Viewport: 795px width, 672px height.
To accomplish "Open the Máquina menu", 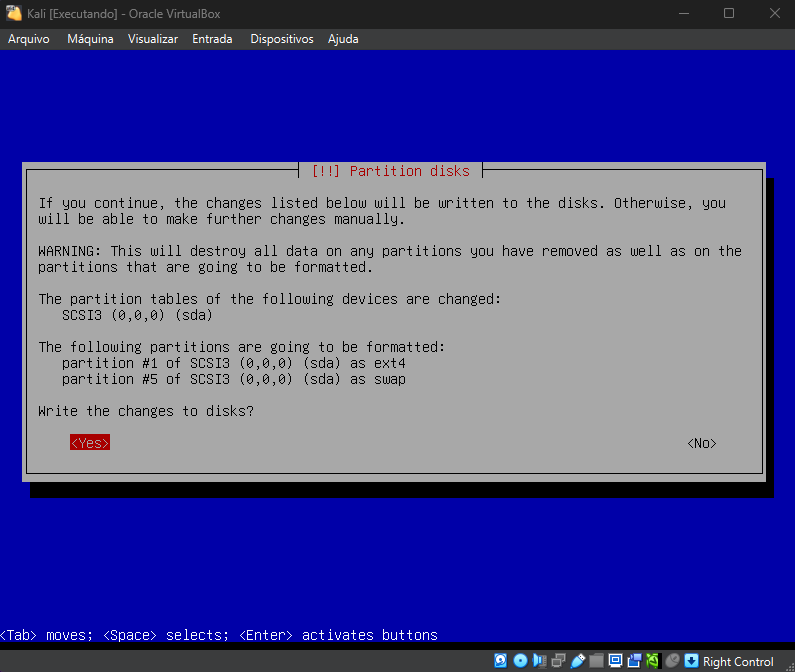I will click(90, 39).
